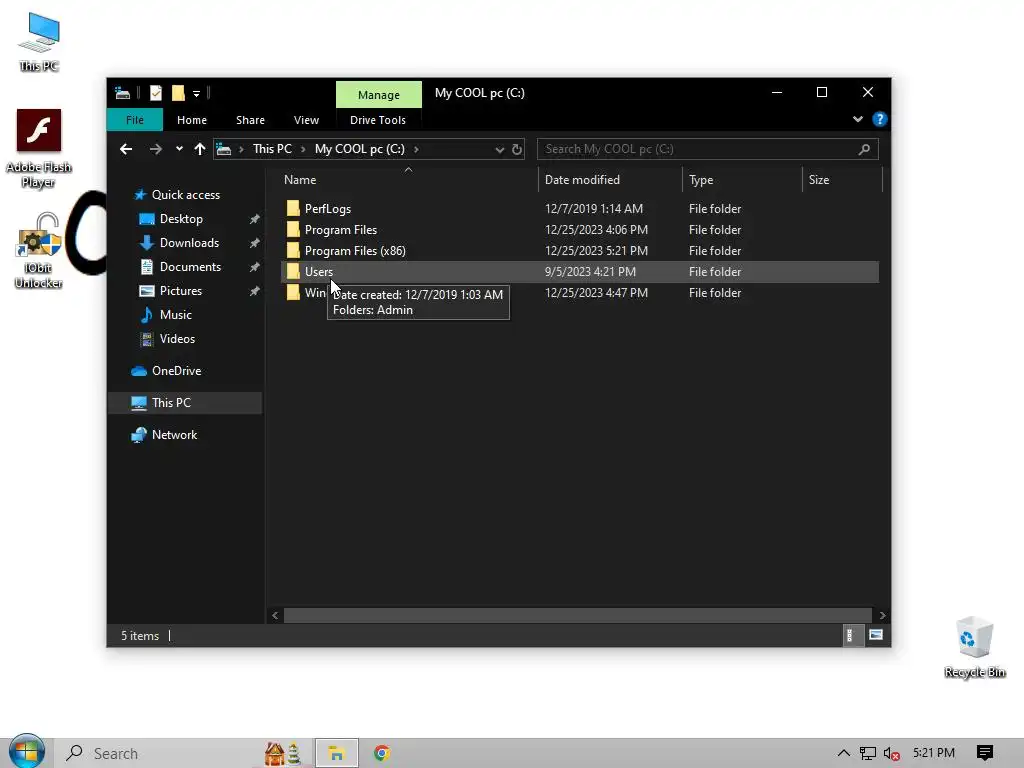Screen dimensions: 1024x768
Task: Click the pin next to Documents
Action: [x=254, y=267]
